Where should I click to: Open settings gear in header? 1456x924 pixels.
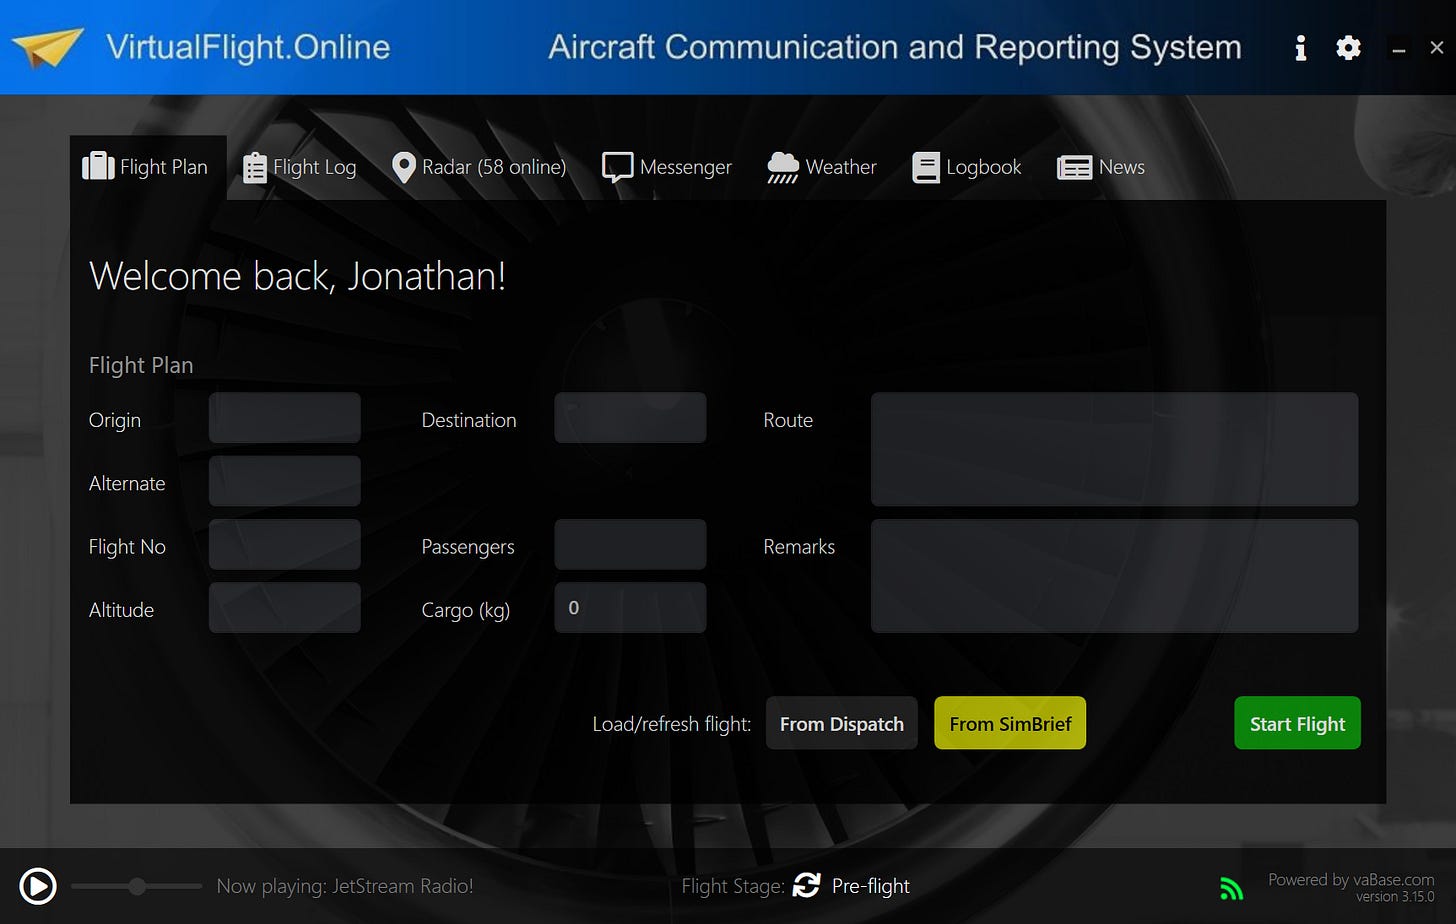(1348, 48)
